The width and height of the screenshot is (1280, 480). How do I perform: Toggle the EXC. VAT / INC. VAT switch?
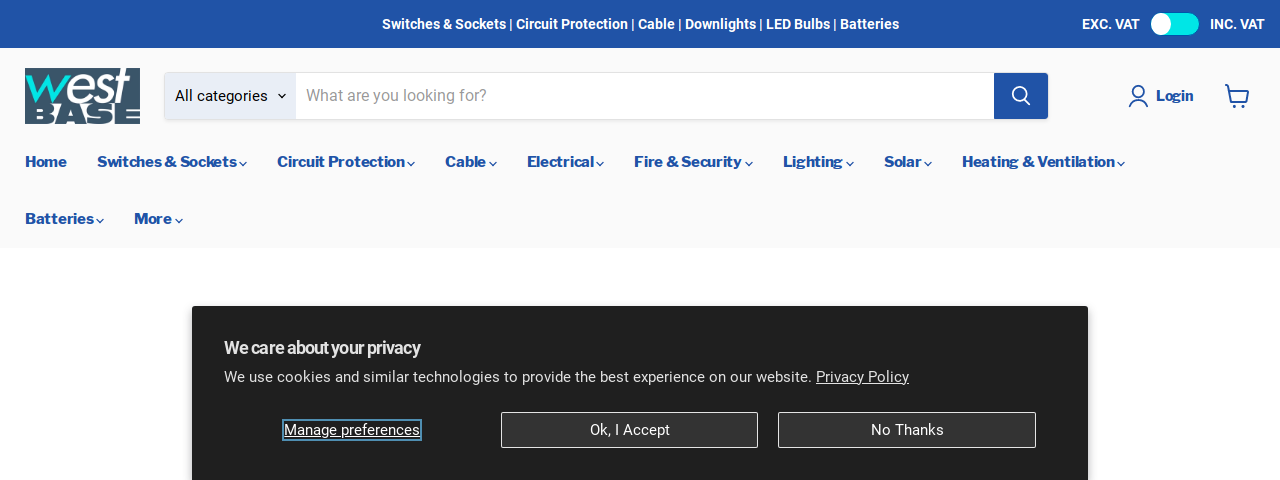point(1174,24)
